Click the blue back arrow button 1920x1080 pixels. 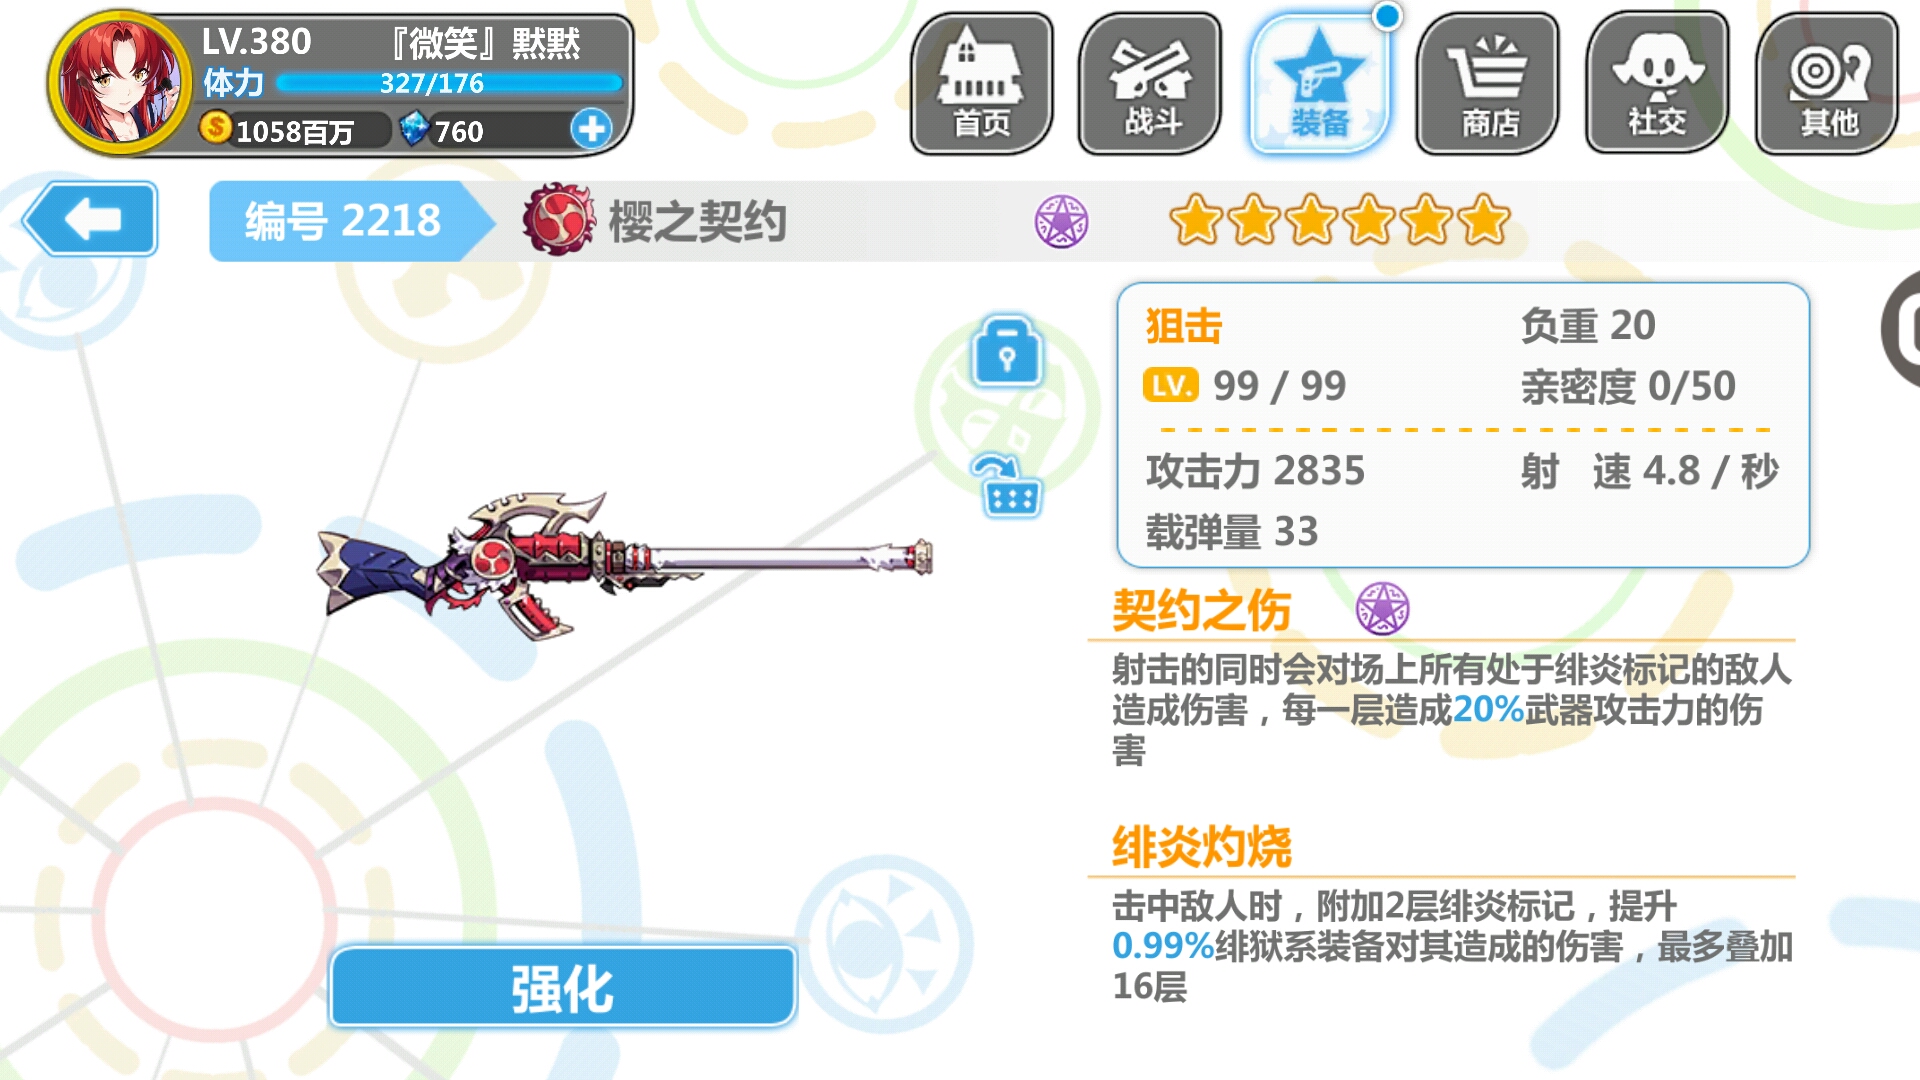pos(90,219)
